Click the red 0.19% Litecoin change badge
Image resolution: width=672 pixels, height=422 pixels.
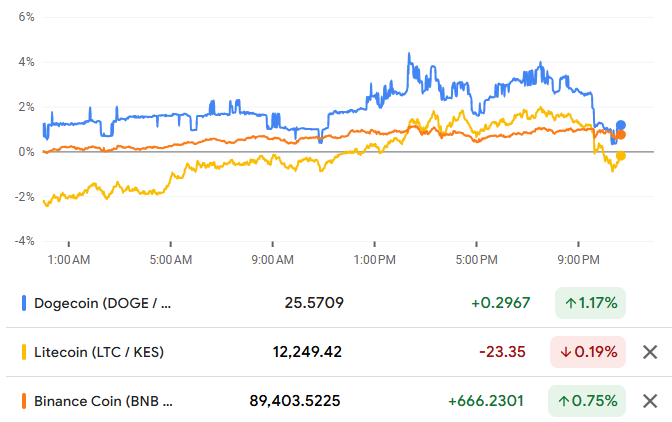[x=587, y=352]
